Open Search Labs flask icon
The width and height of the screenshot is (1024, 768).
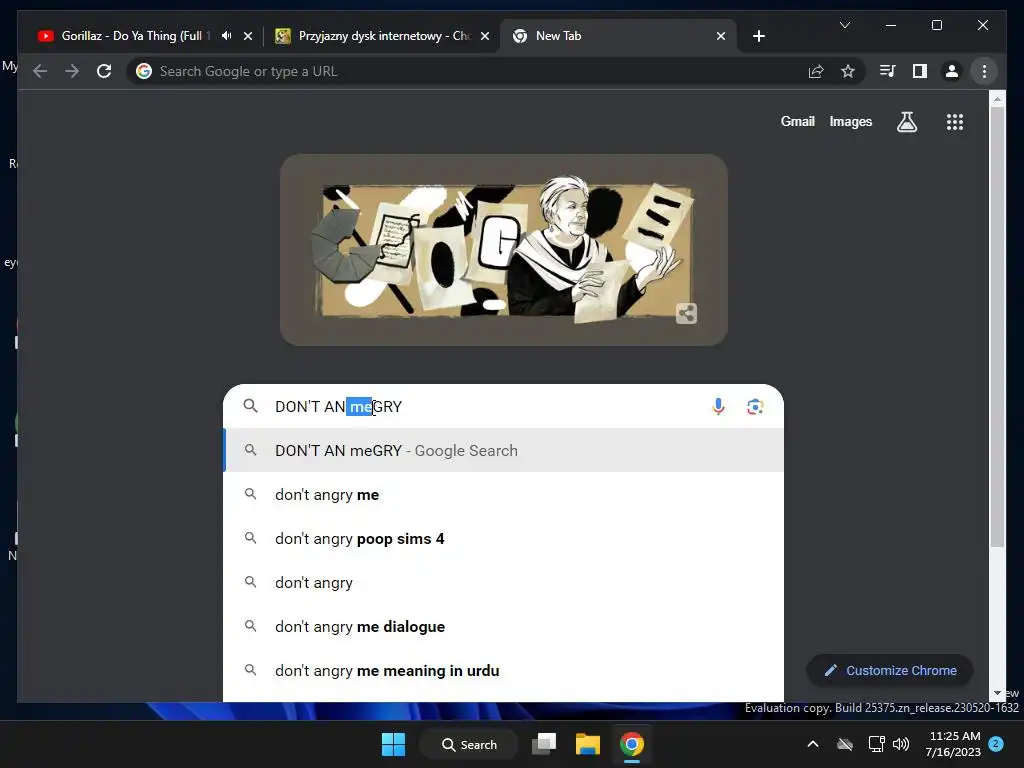click(x=906, y=121)
